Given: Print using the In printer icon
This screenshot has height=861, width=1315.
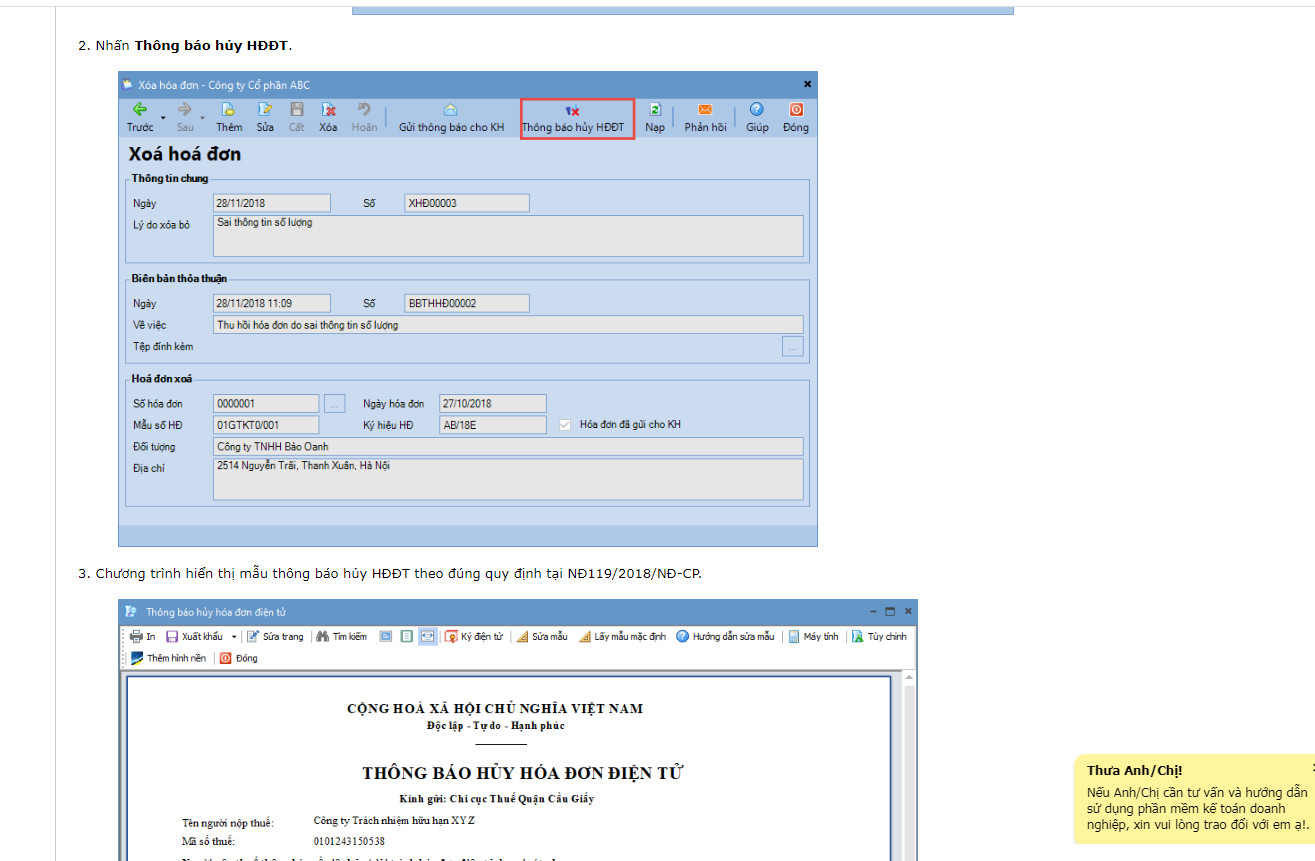Looking at the screenshot, I should coord(136,637).
